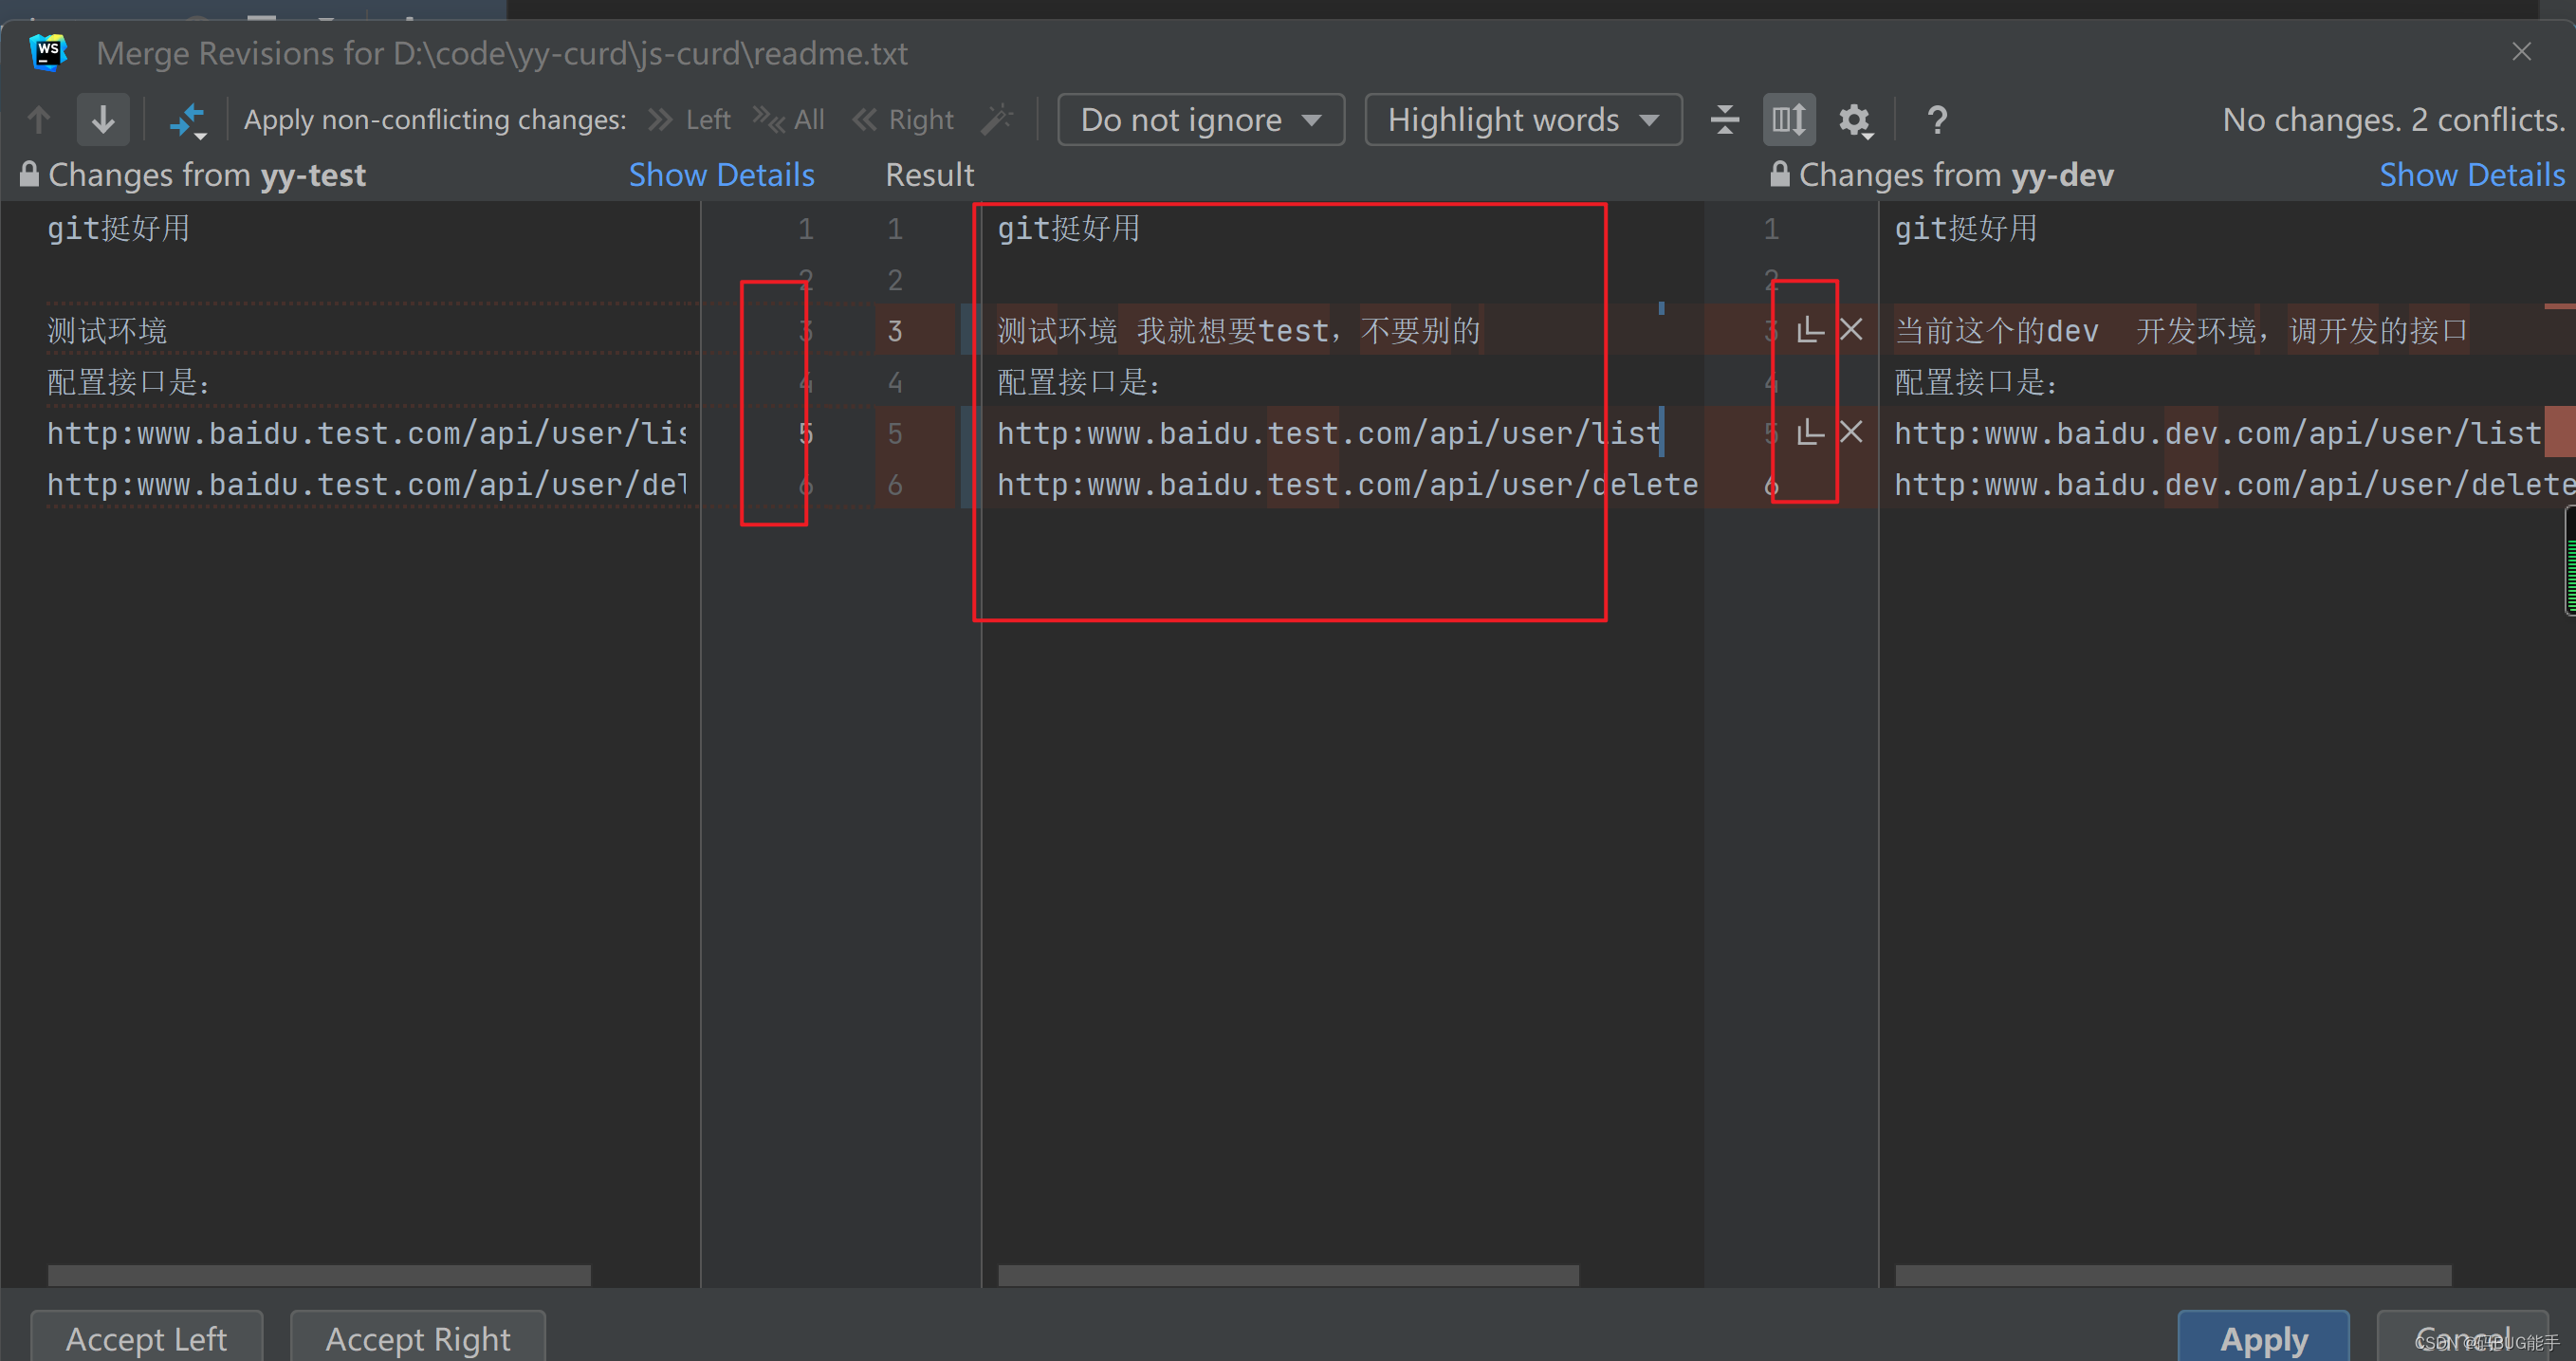Click the Apply button
This screenshot has height=1361, width=2576.
(2263, 1338)
